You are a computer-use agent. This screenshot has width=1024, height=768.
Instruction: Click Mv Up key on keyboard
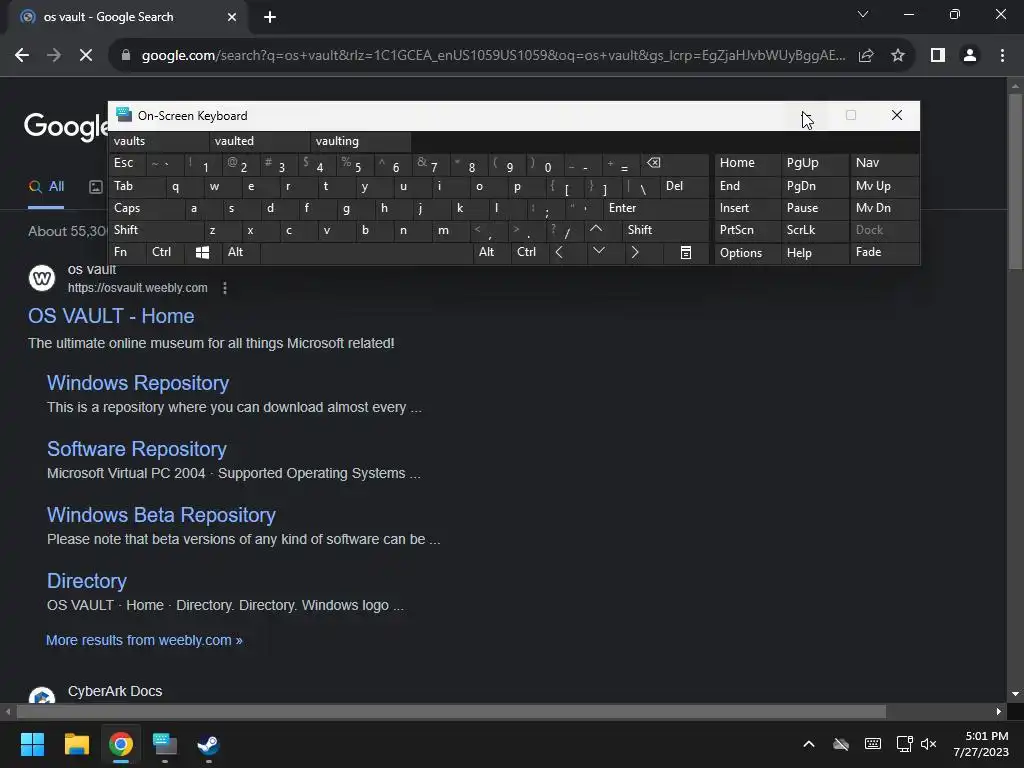(x=884, y=186)
